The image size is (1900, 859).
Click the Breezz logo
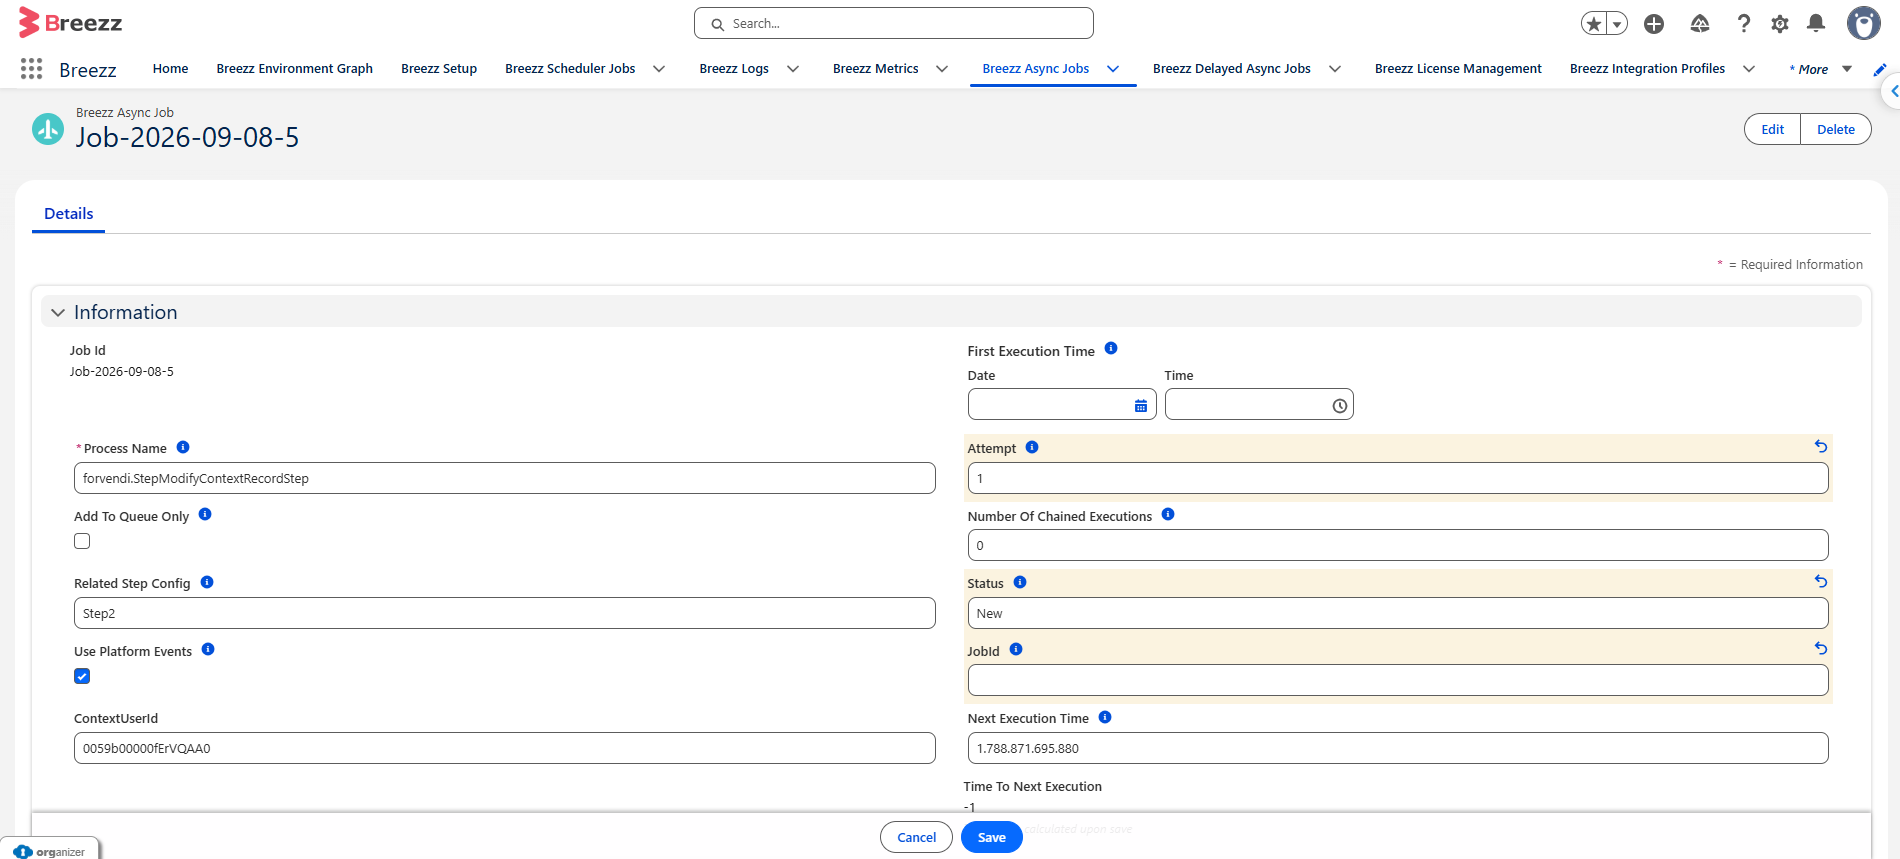click(x=70, y=23)
